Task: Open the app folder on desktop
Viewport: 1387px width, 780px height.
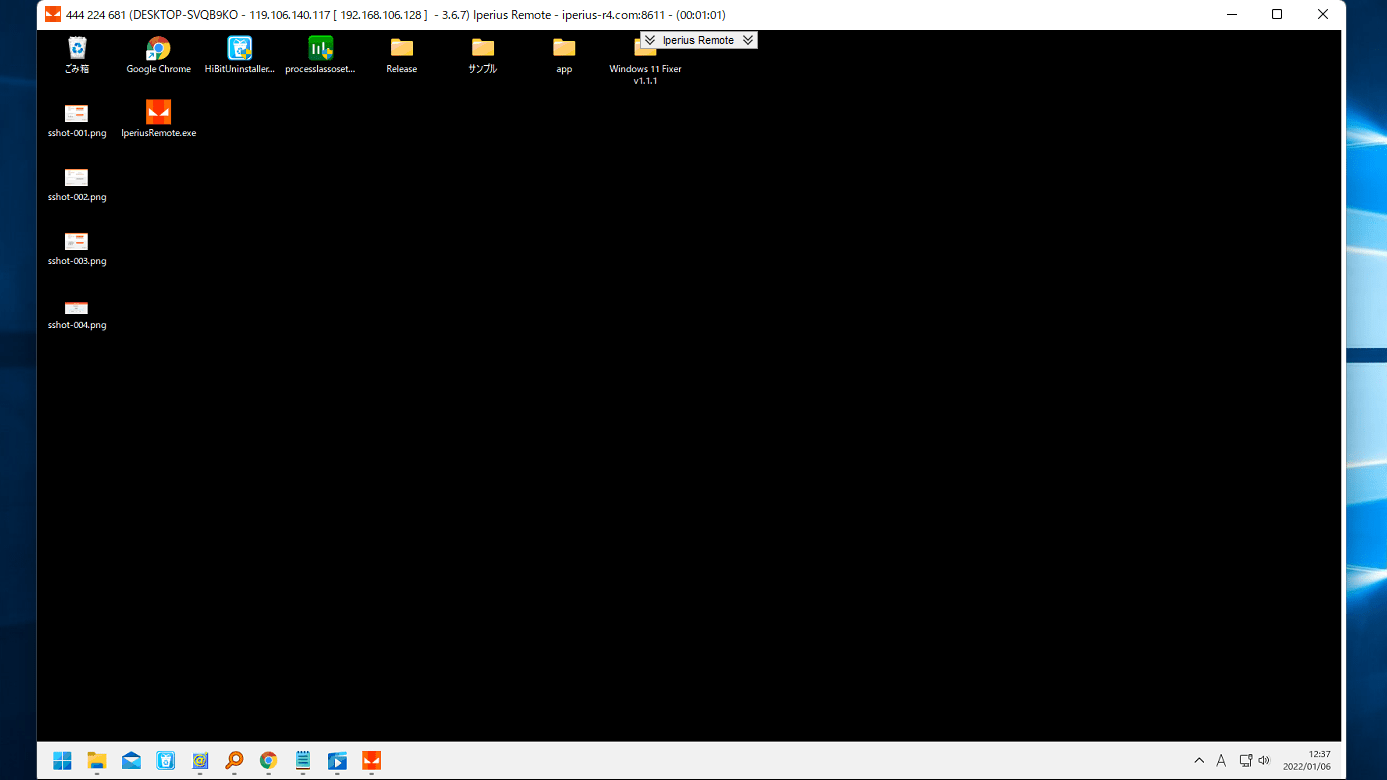Action: (564, 55)
